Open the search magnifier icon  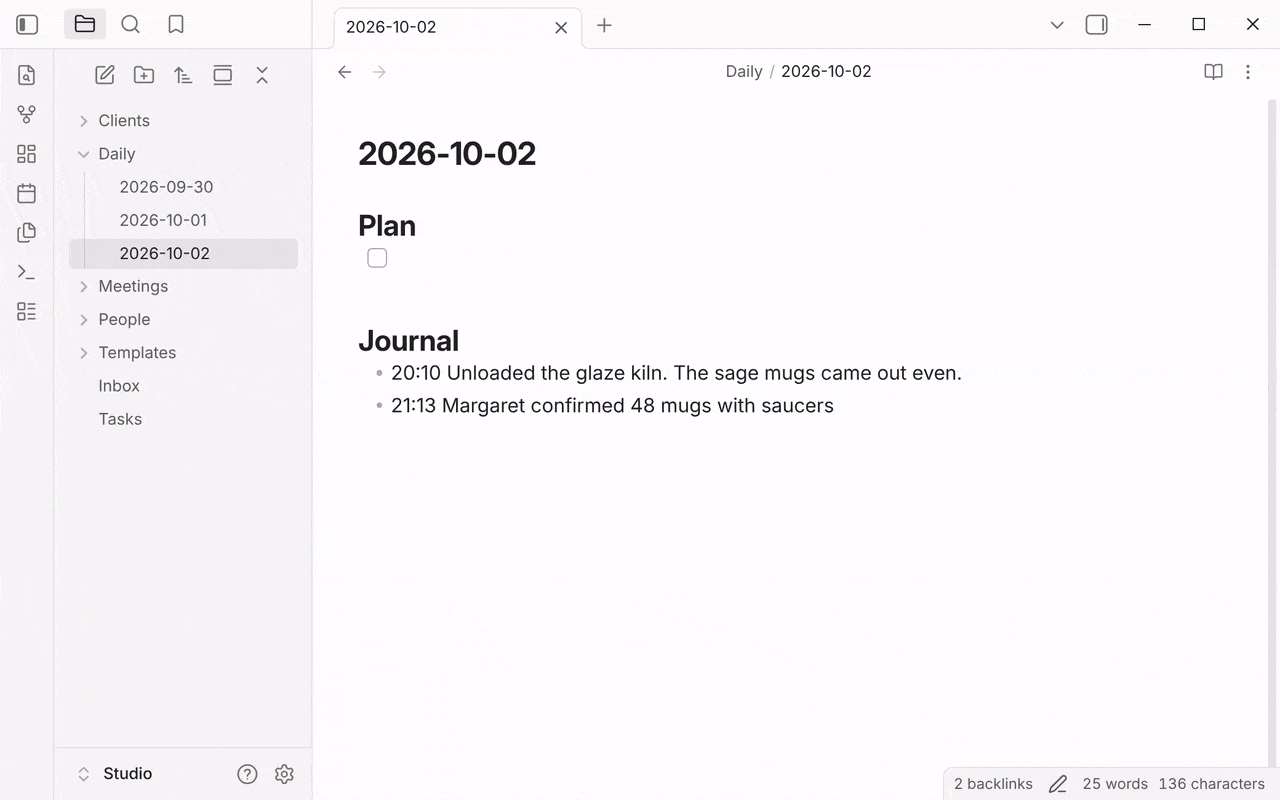pos(130,24)
